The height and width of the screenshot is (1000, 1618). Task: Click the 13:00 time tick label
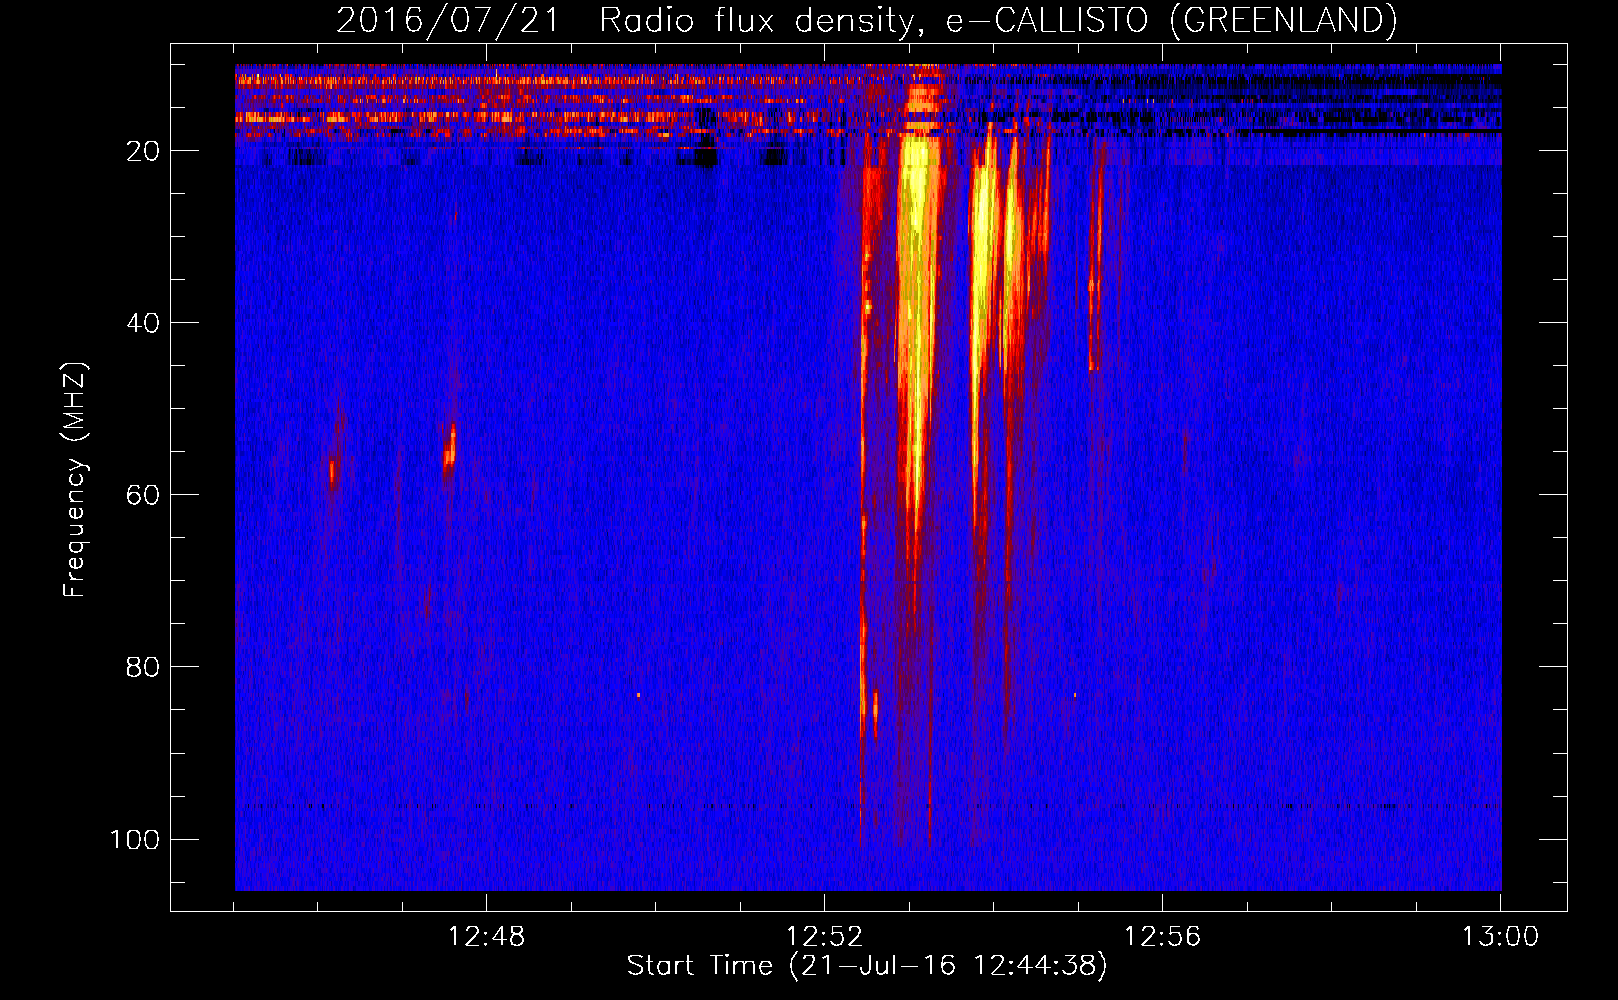point(1500,936)
